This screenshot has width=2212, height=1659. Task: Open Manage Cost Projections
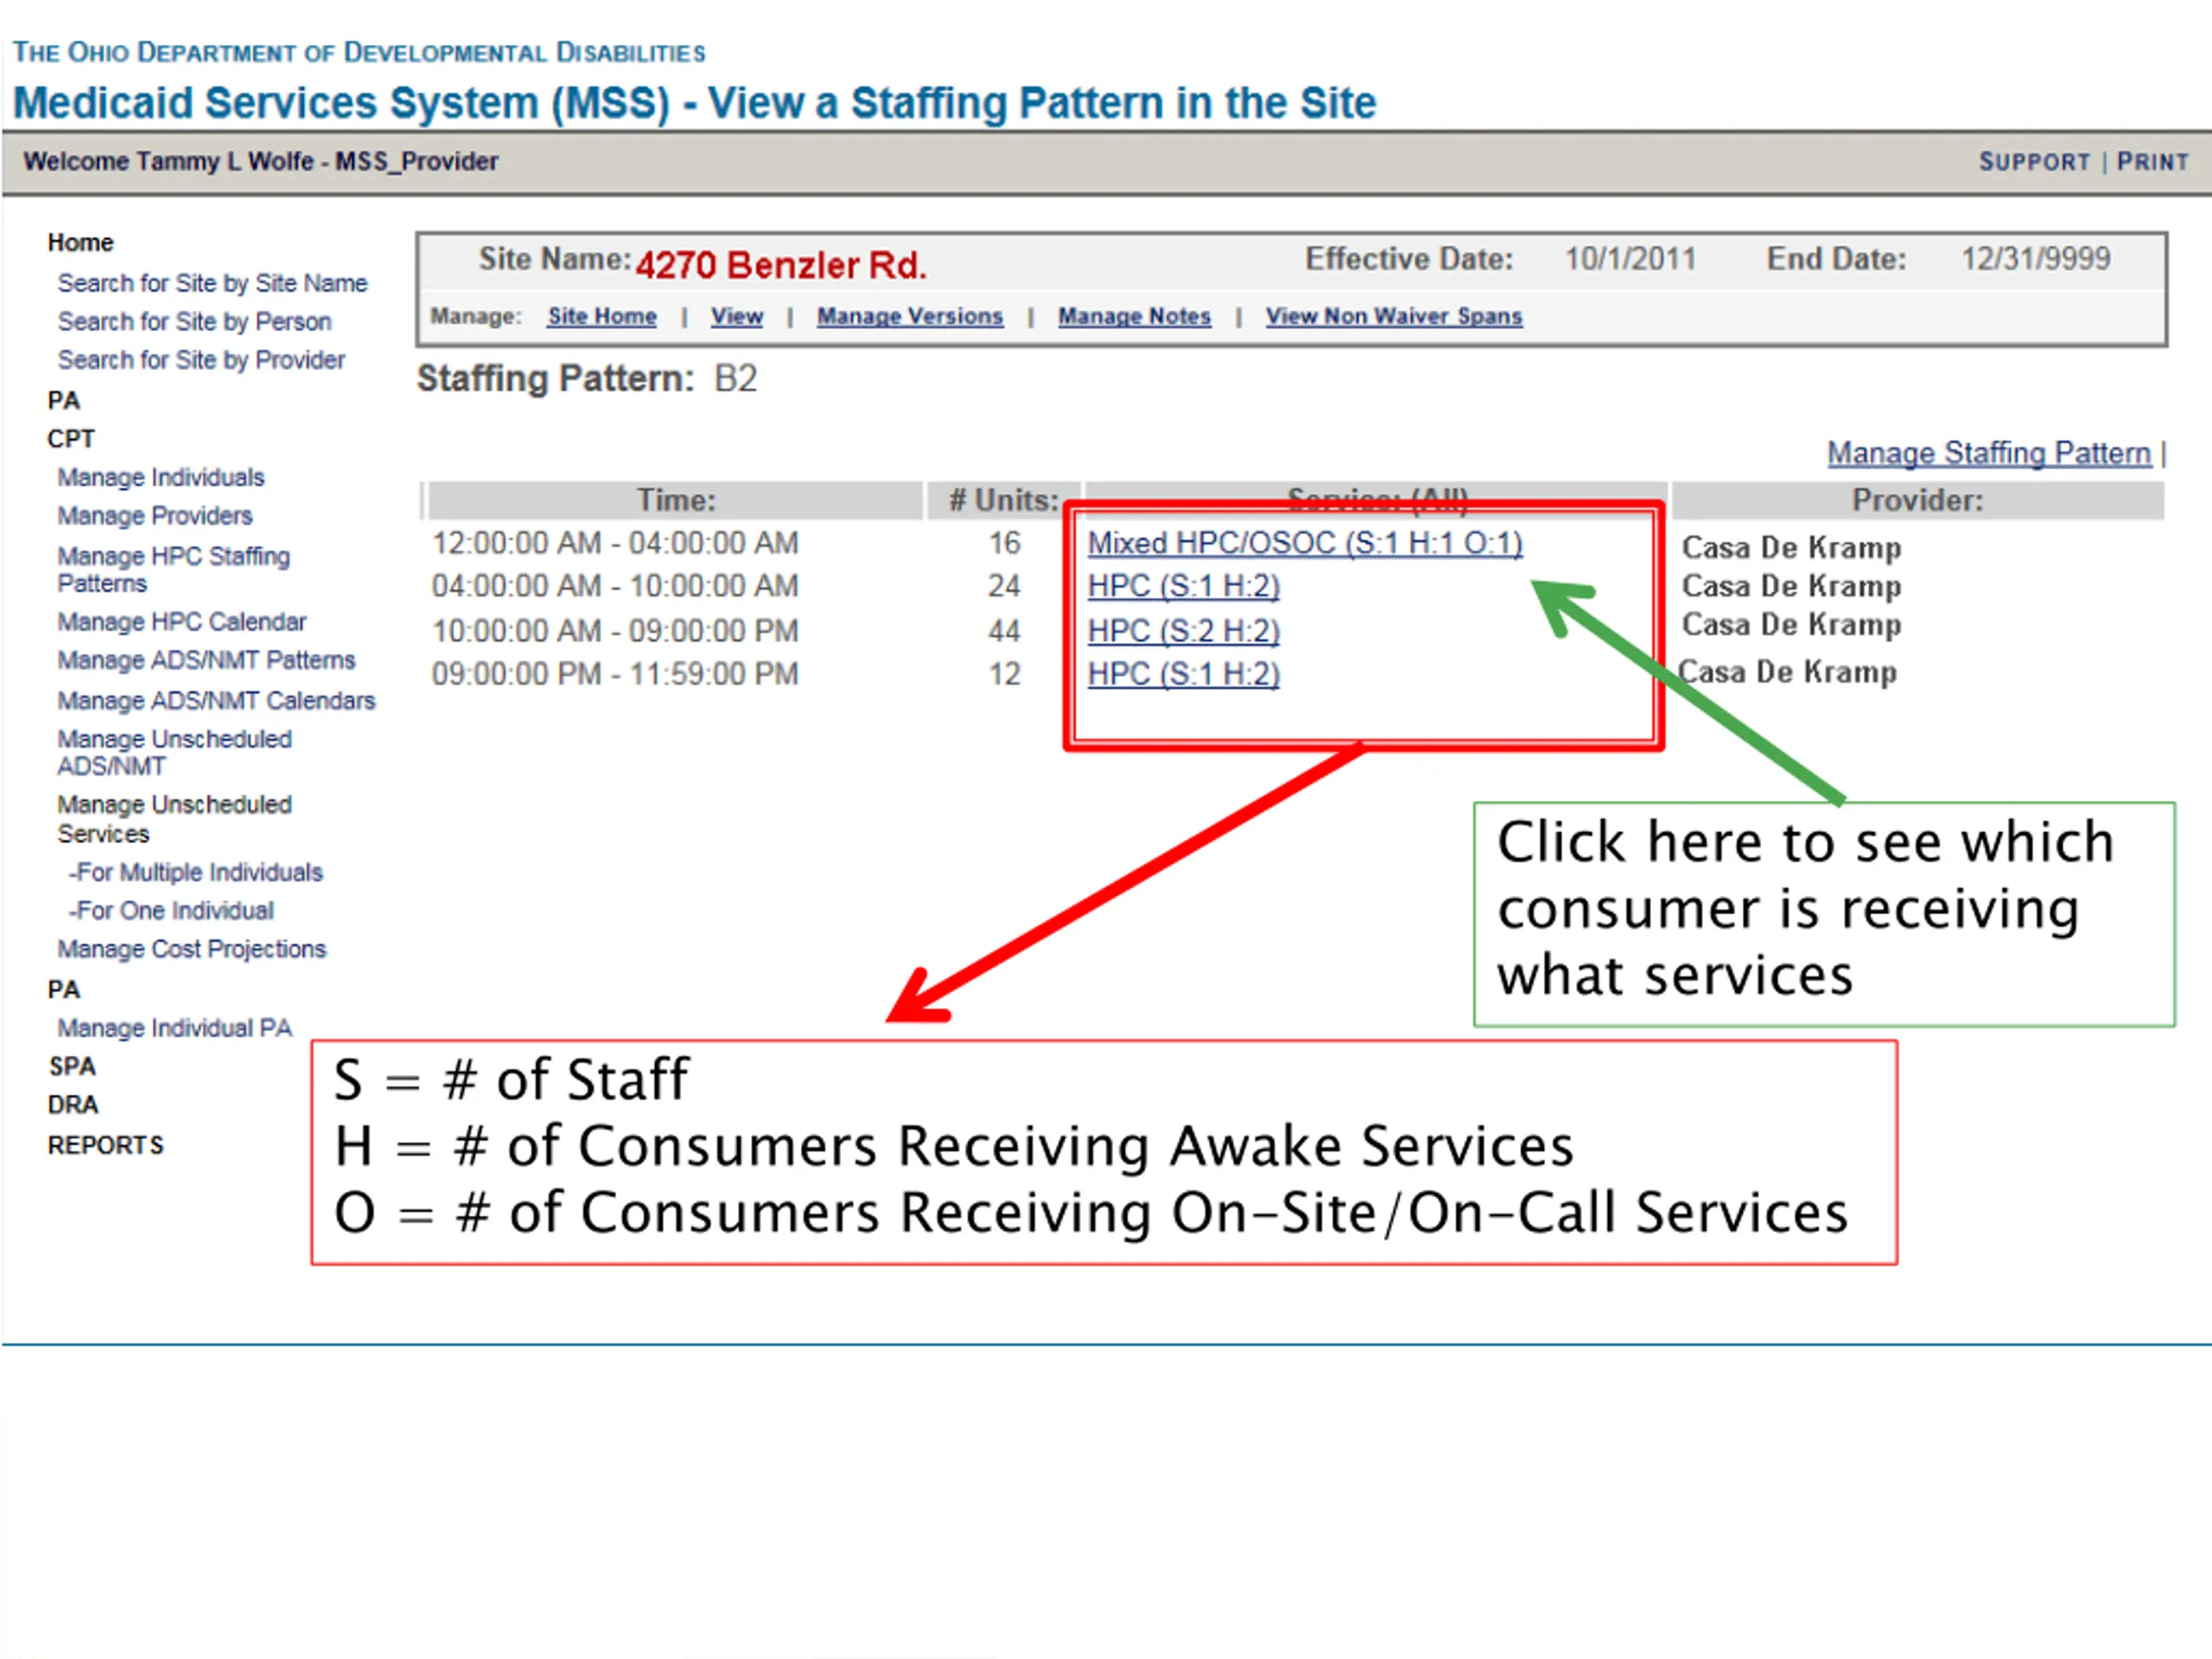tap(192, 948)
